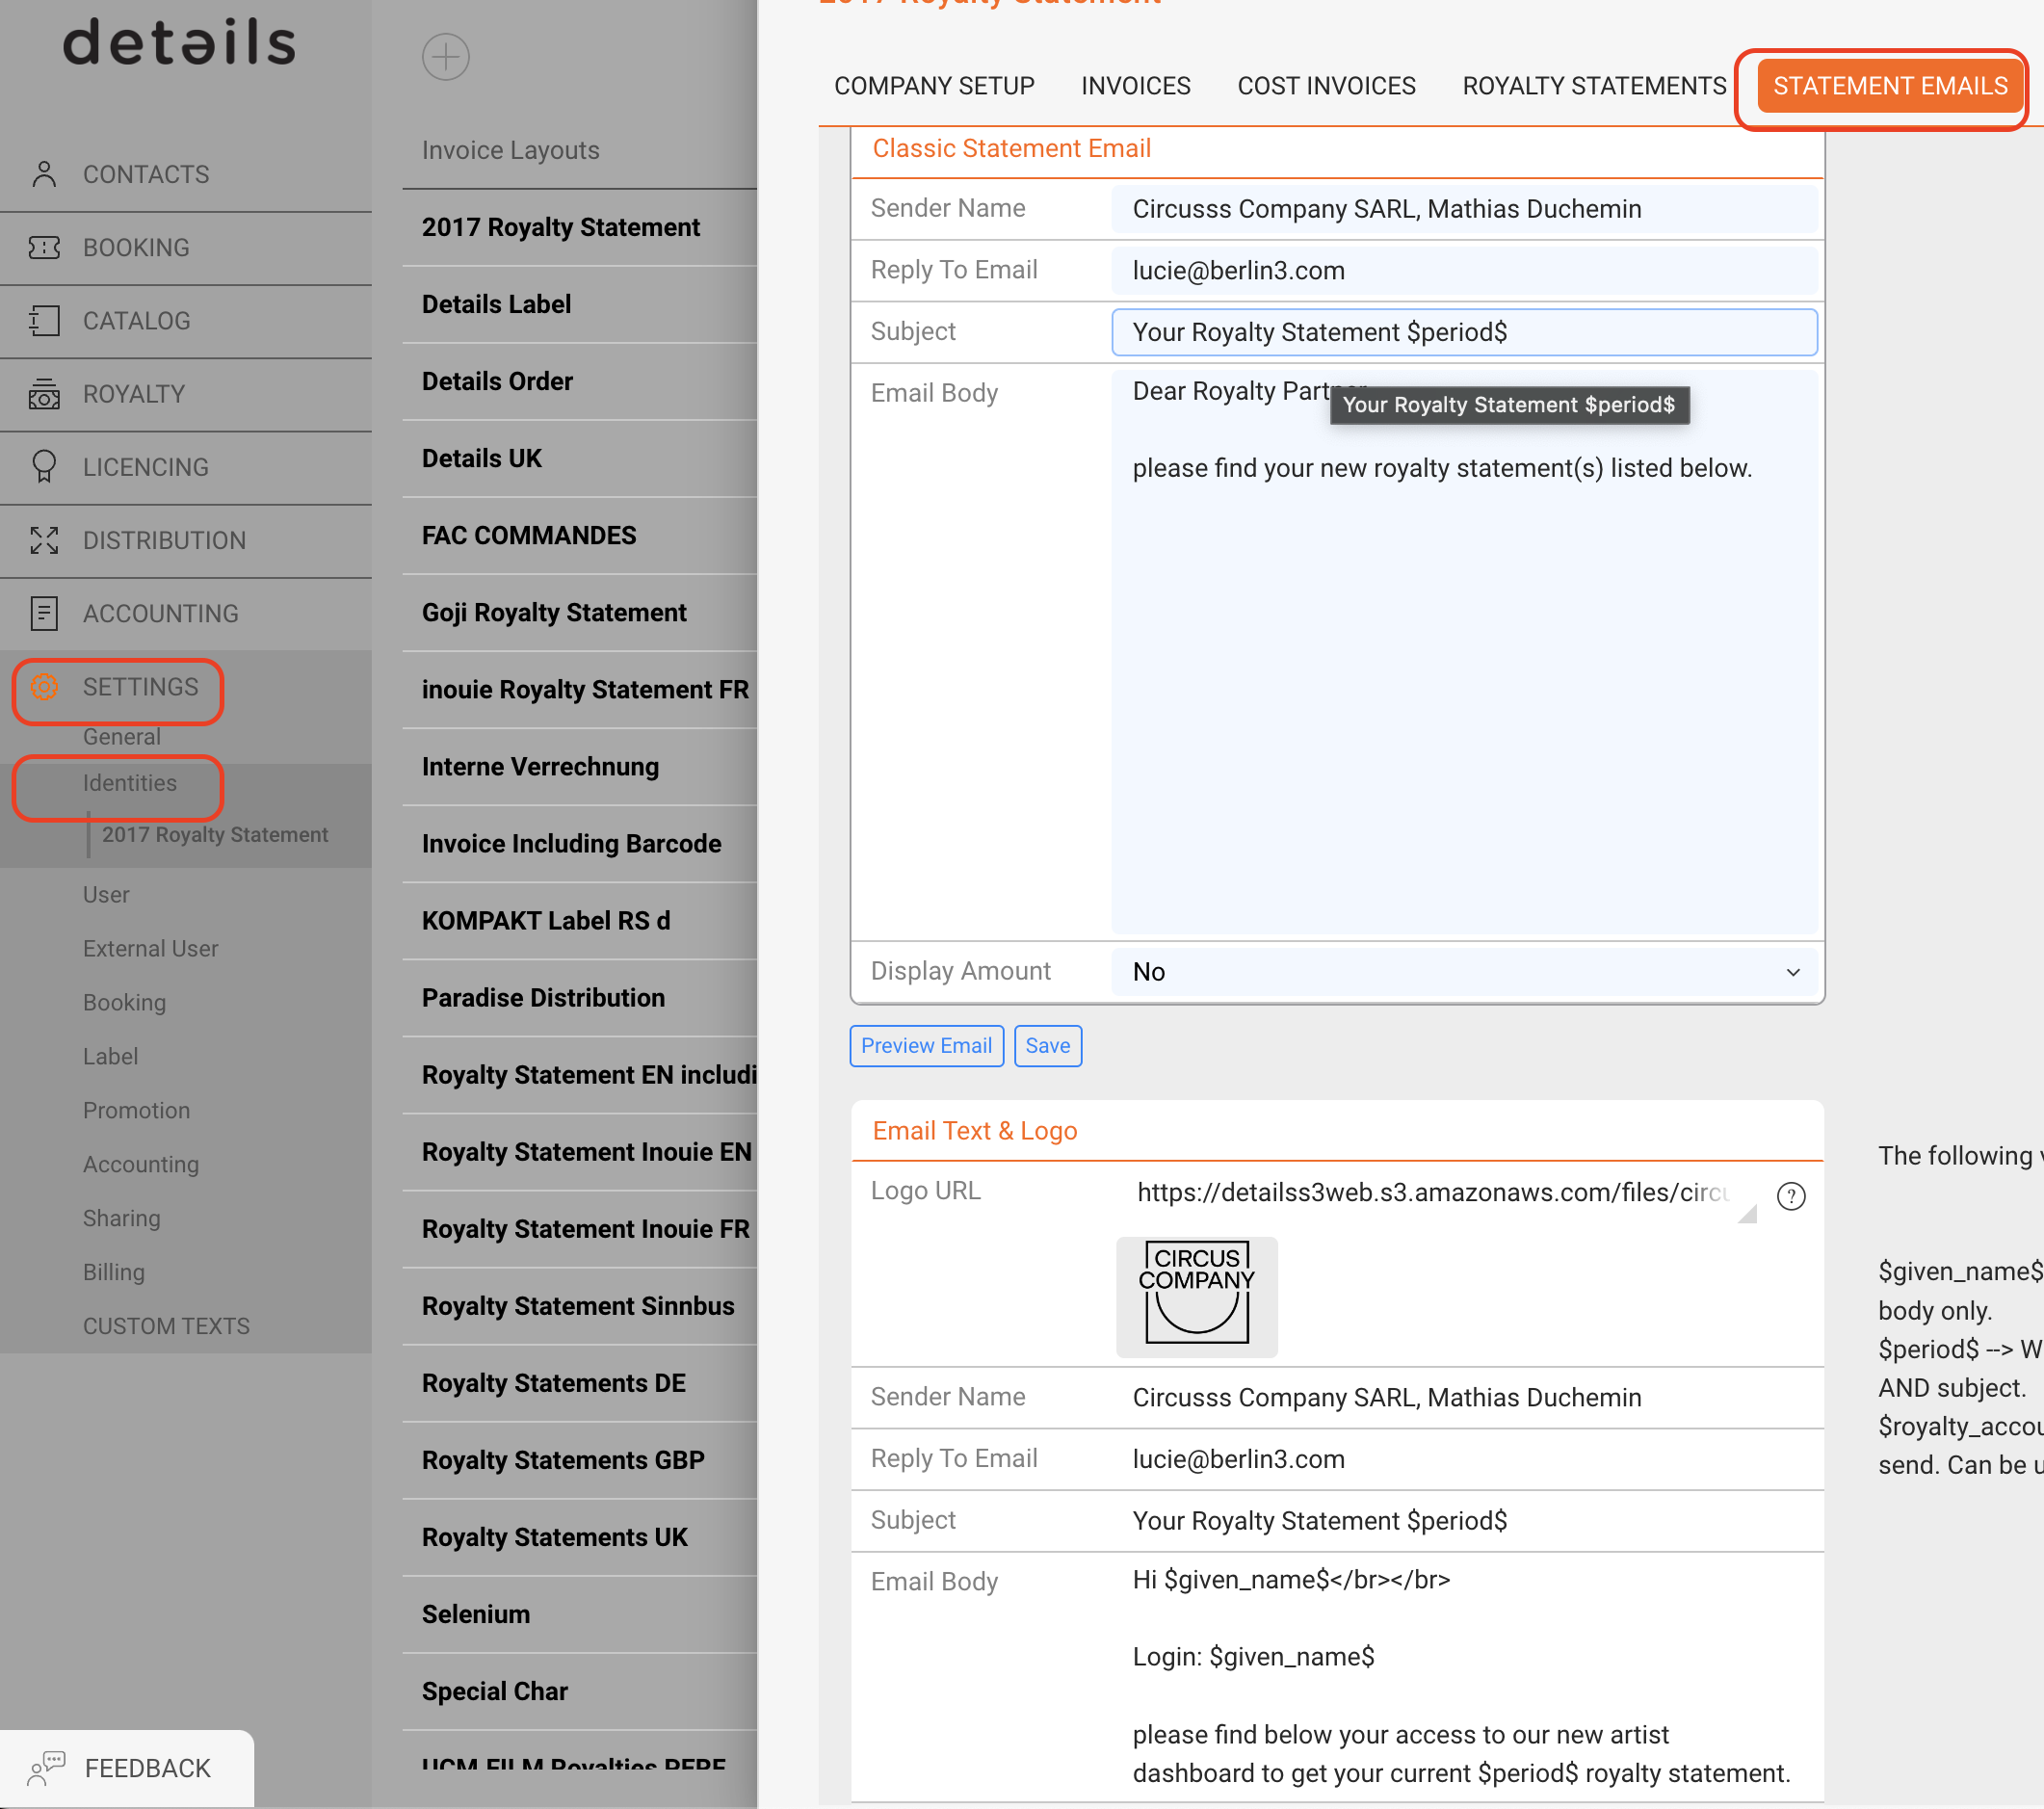Switch to the Statement Emails tab
This screenshot has height=1809, width=2044.
1890,86
